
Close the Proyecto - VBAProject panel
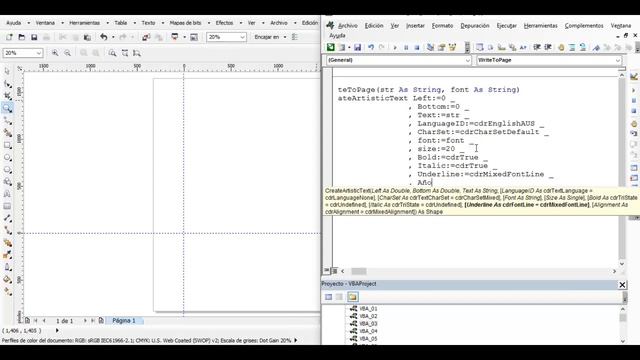pos(622,285)
